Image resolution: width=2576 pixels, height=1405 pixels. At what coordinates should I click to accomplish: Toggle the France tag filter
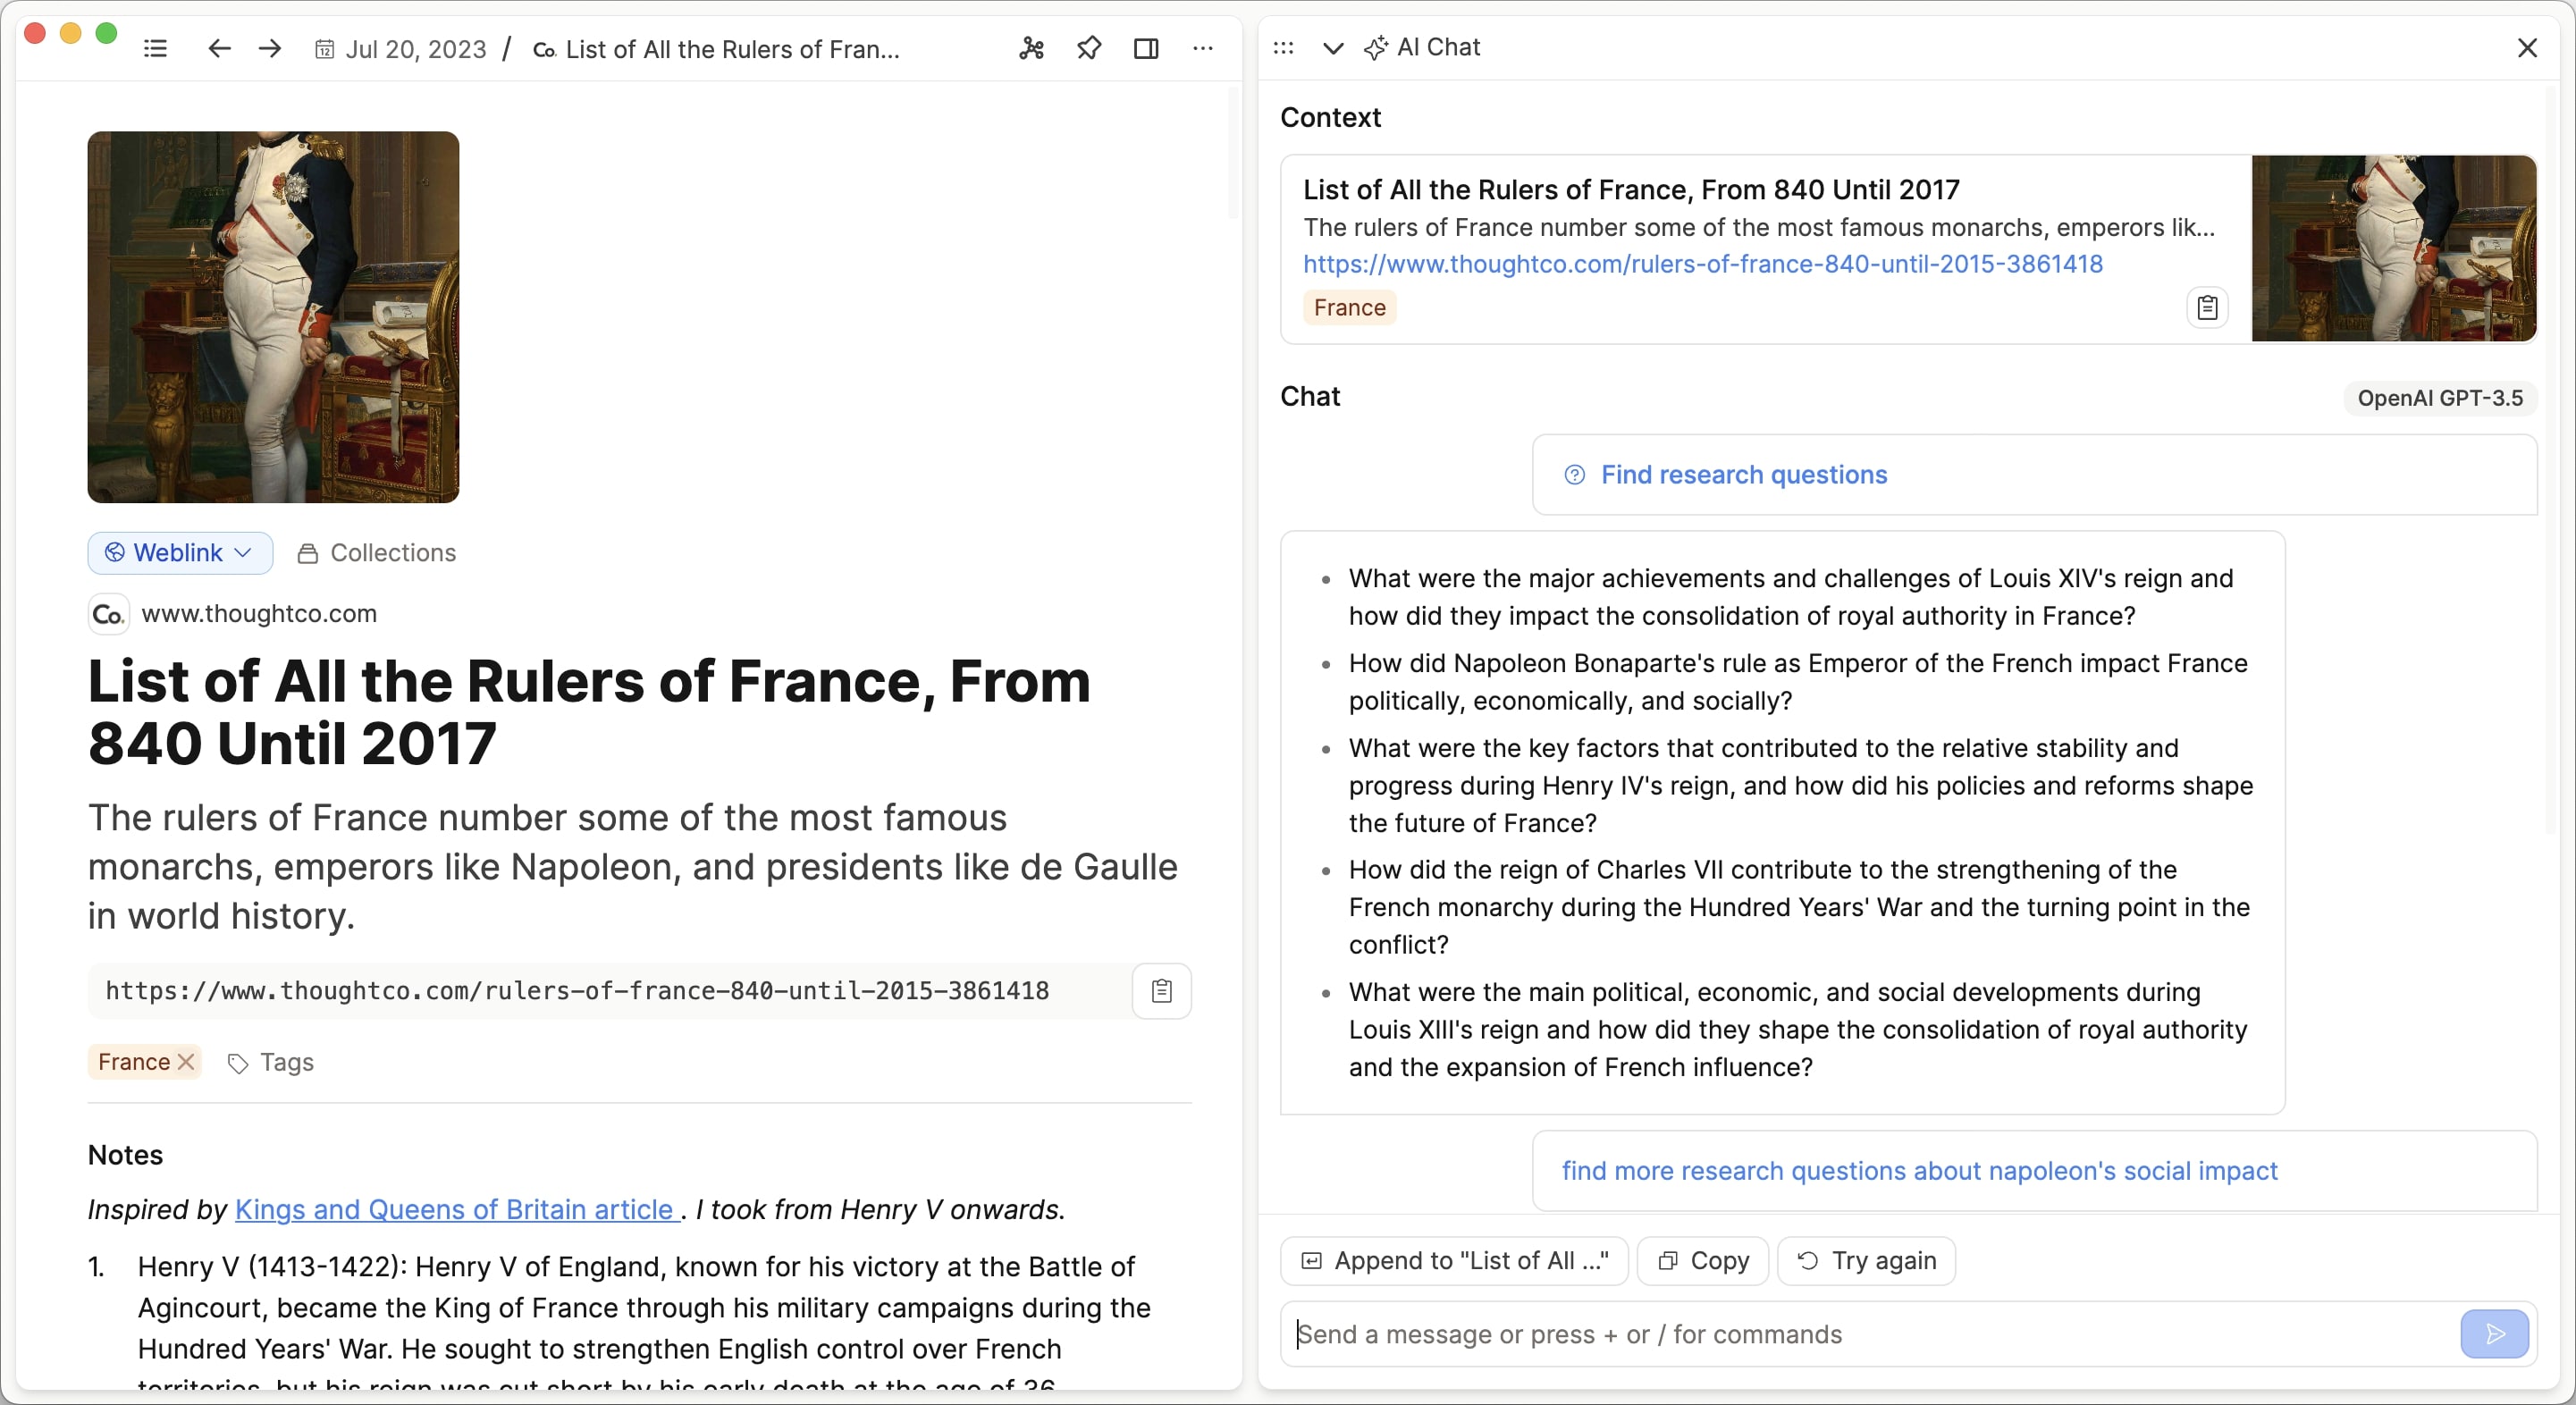click(x=1348, y=307)
